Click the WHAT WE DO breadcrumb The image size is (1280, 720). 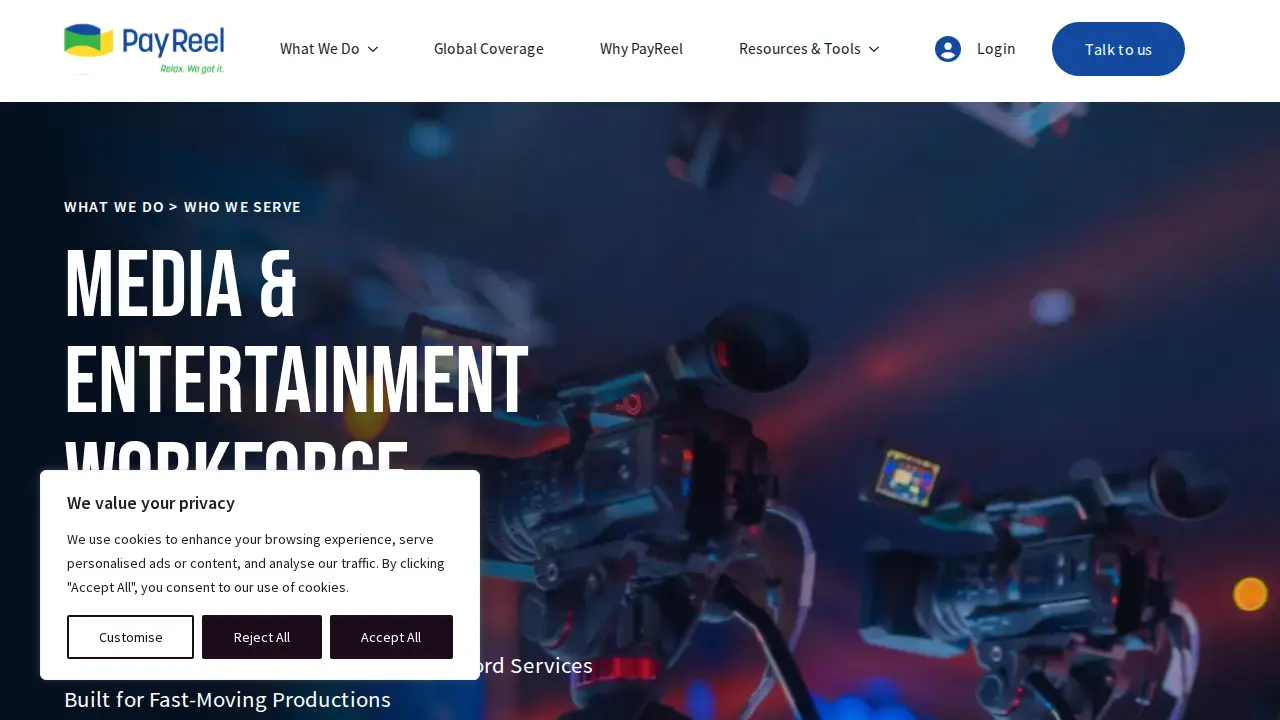point(114,207)
